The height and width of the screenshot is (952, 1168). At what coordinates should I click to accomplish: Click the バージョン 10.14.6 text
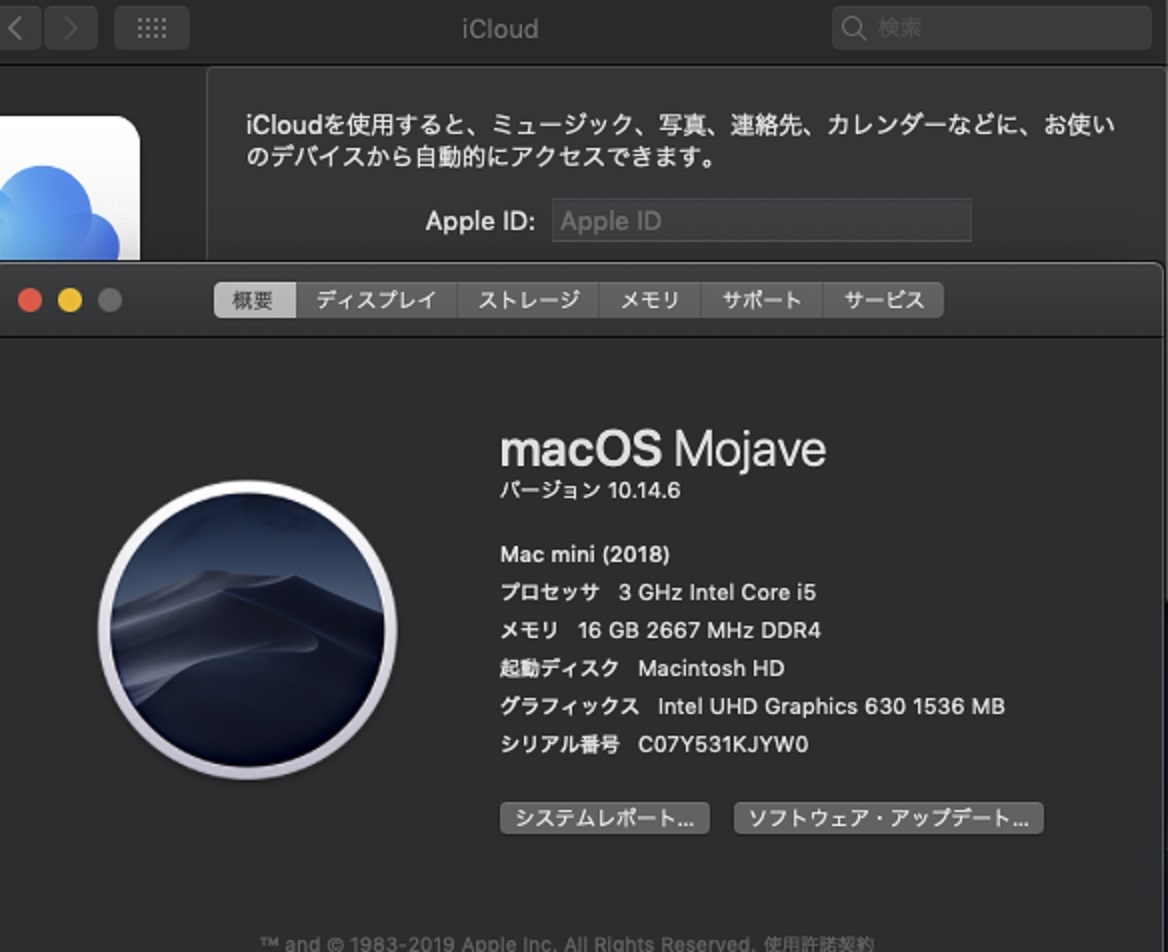(589, 490)
